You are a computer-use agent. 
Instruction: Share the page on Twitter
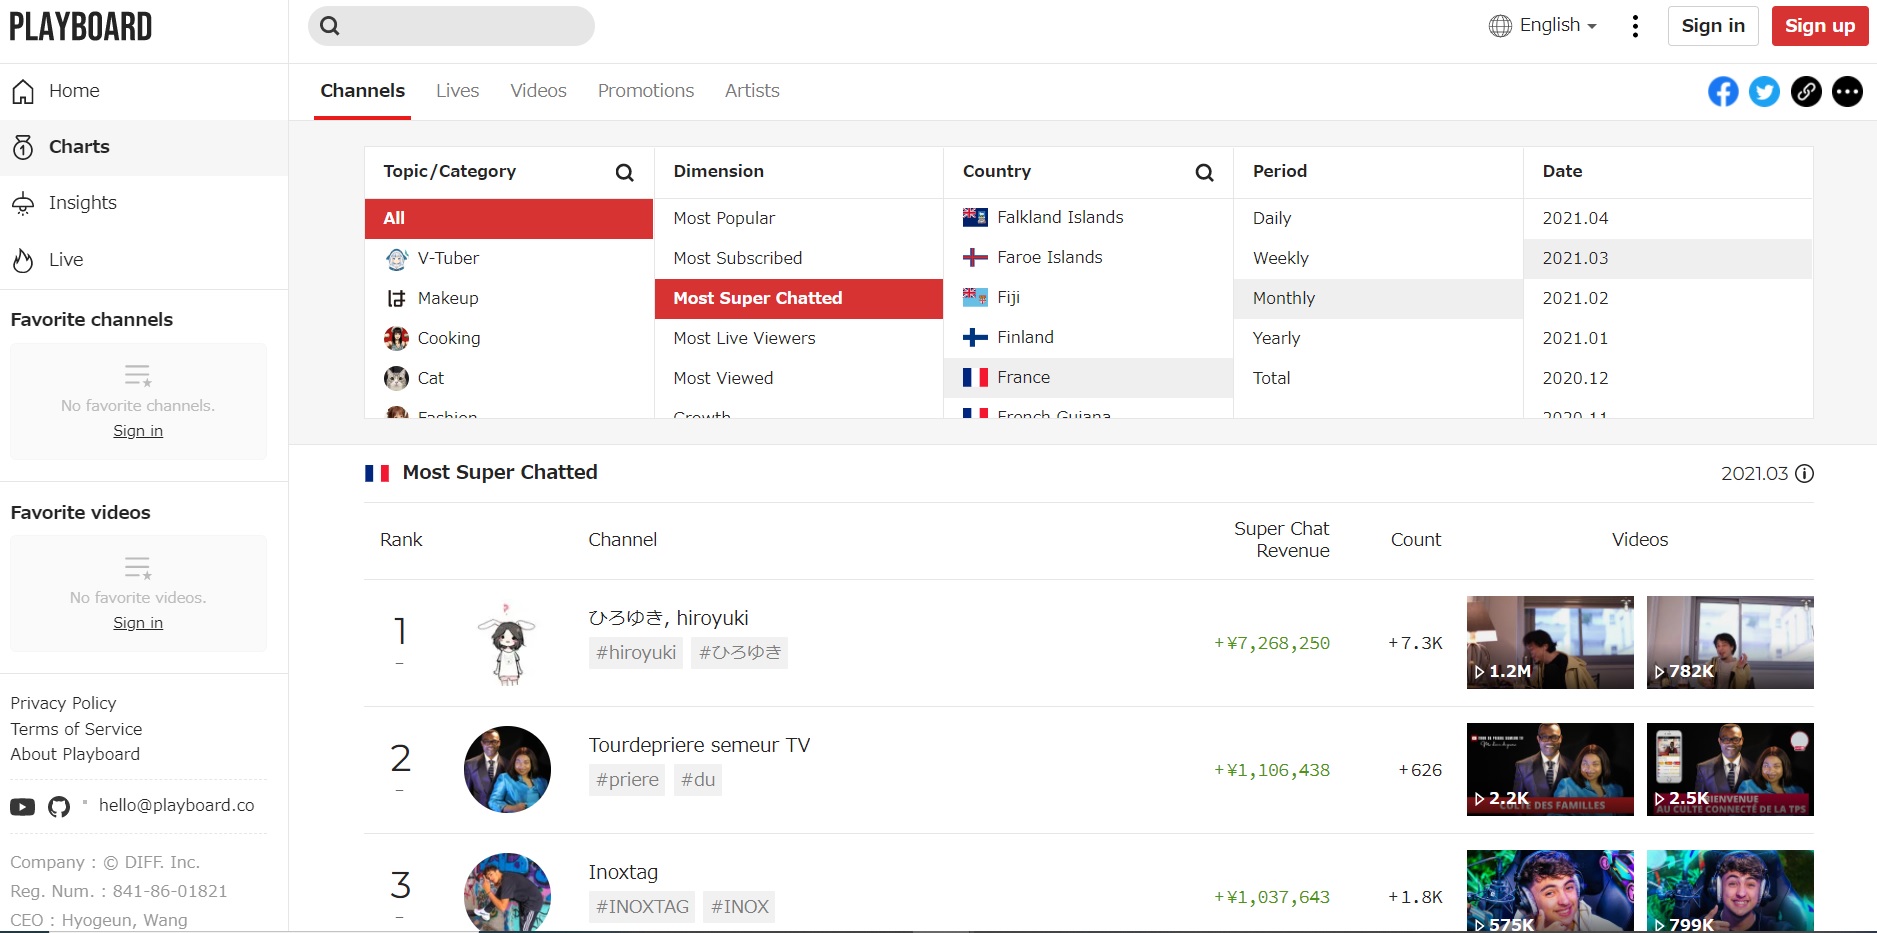point(1764,92)
